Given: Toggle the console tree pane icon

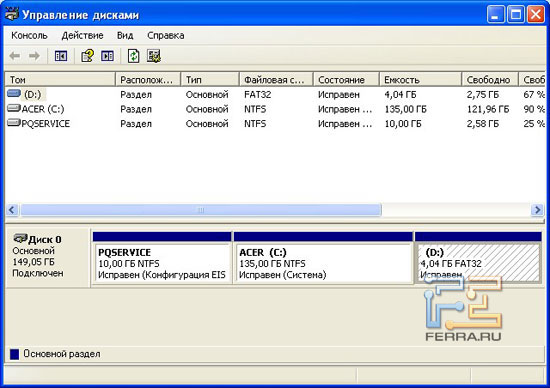Looking at the screenshot, I should coord(61,56).
